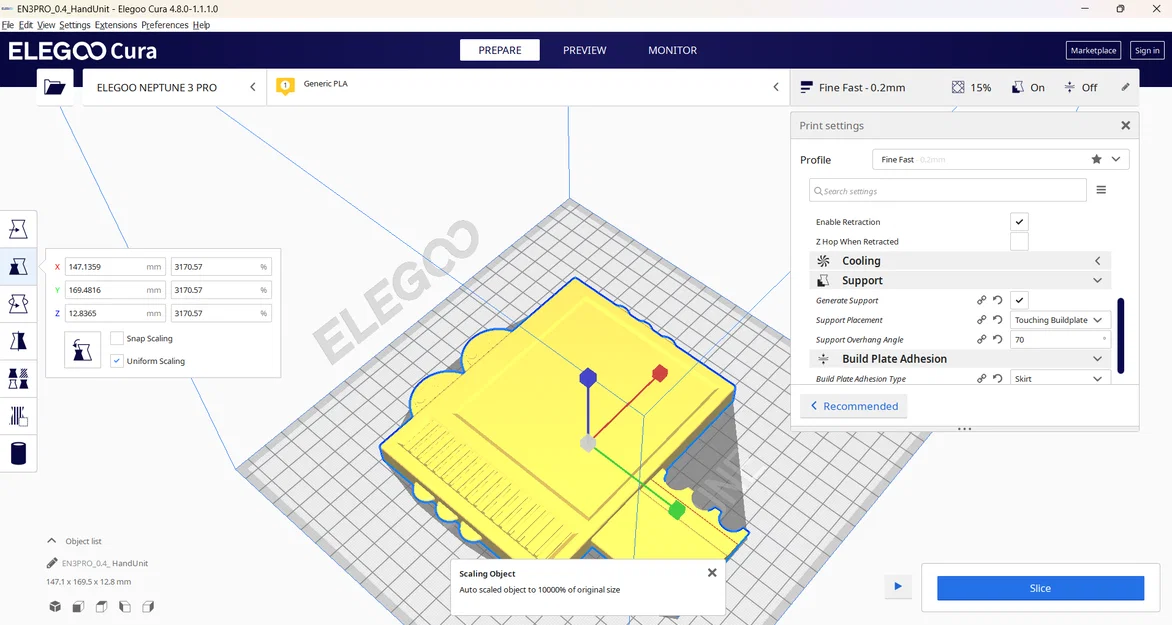Open the File menu
This screenshot has height=625, width=1172.
pyautogui.click(x=8, y=25)
